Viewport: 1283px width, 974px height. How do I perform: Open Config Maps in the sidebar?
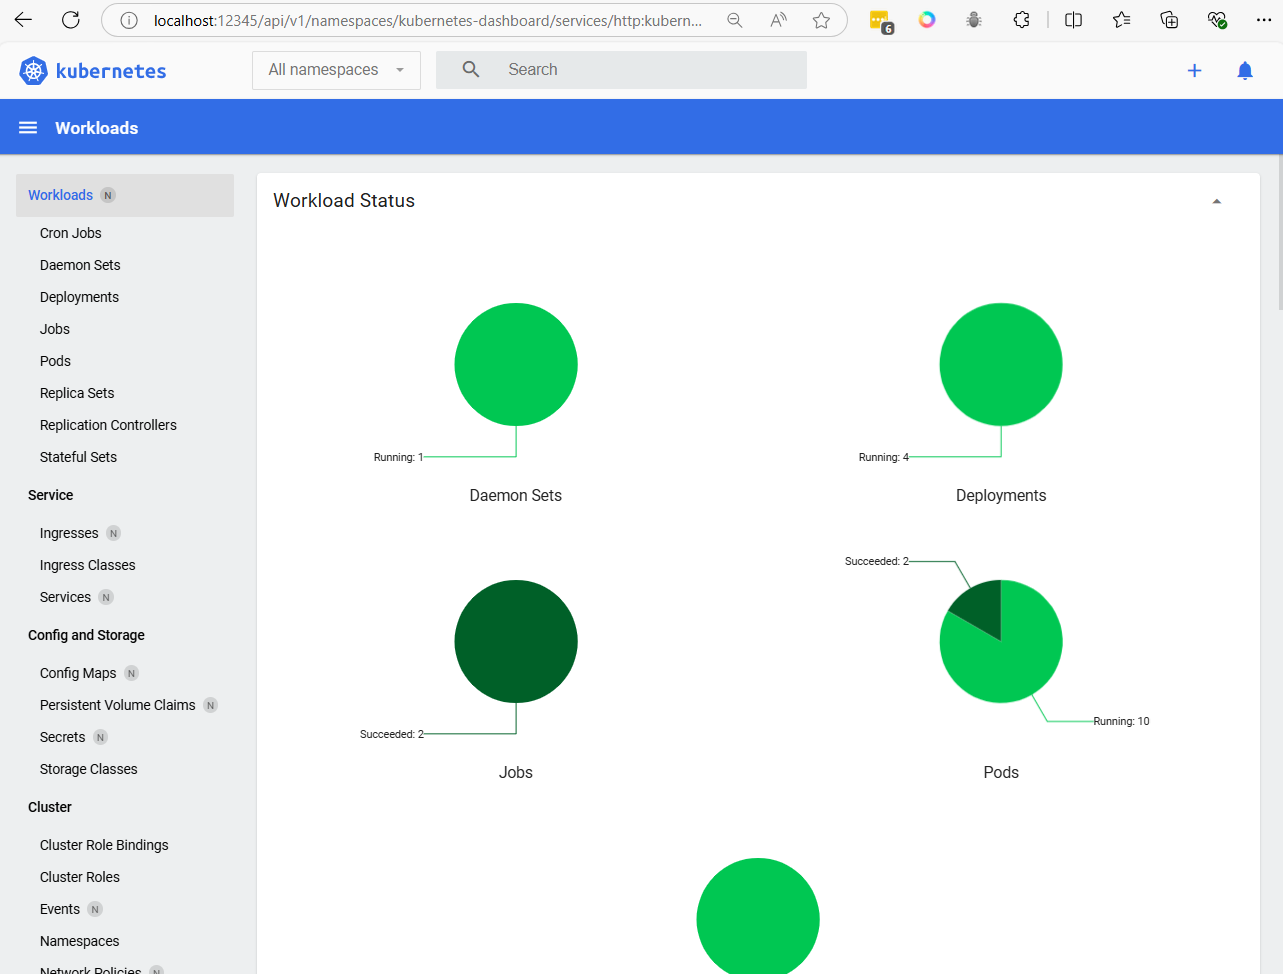tap(78, 673)
